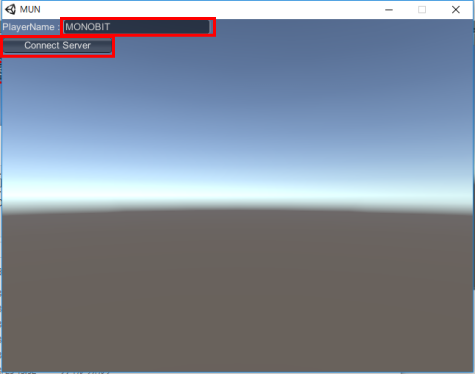Click the colon after PlayerName label
Image resolution: width=475 pixels, height=374 pixels.
point(58,28)
